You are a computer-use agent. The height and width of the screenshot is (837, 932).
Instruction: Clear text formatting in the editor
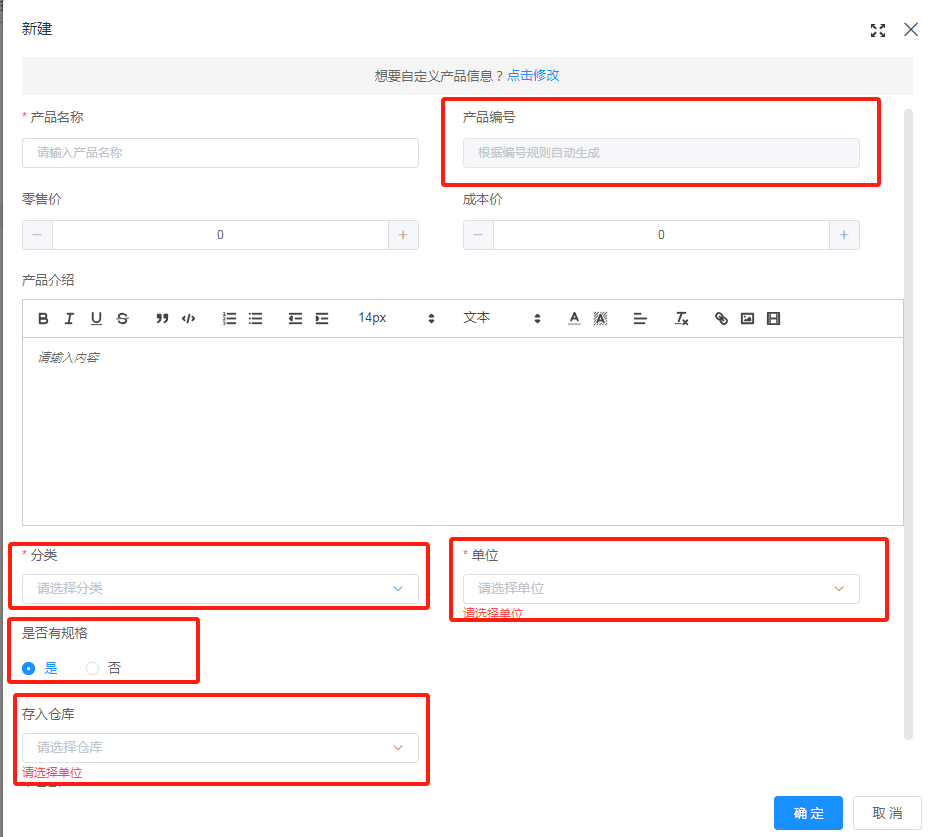[x=681, y=318]
